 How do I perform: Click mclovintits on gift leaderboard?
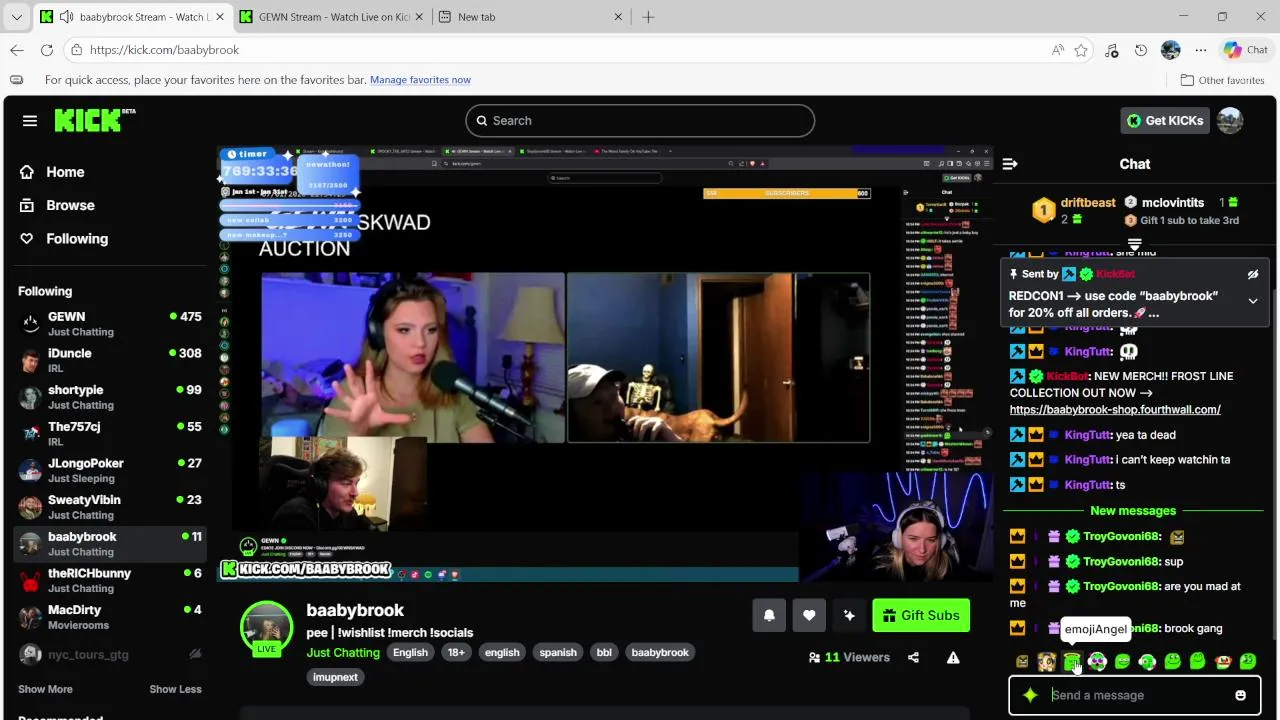1173,202
